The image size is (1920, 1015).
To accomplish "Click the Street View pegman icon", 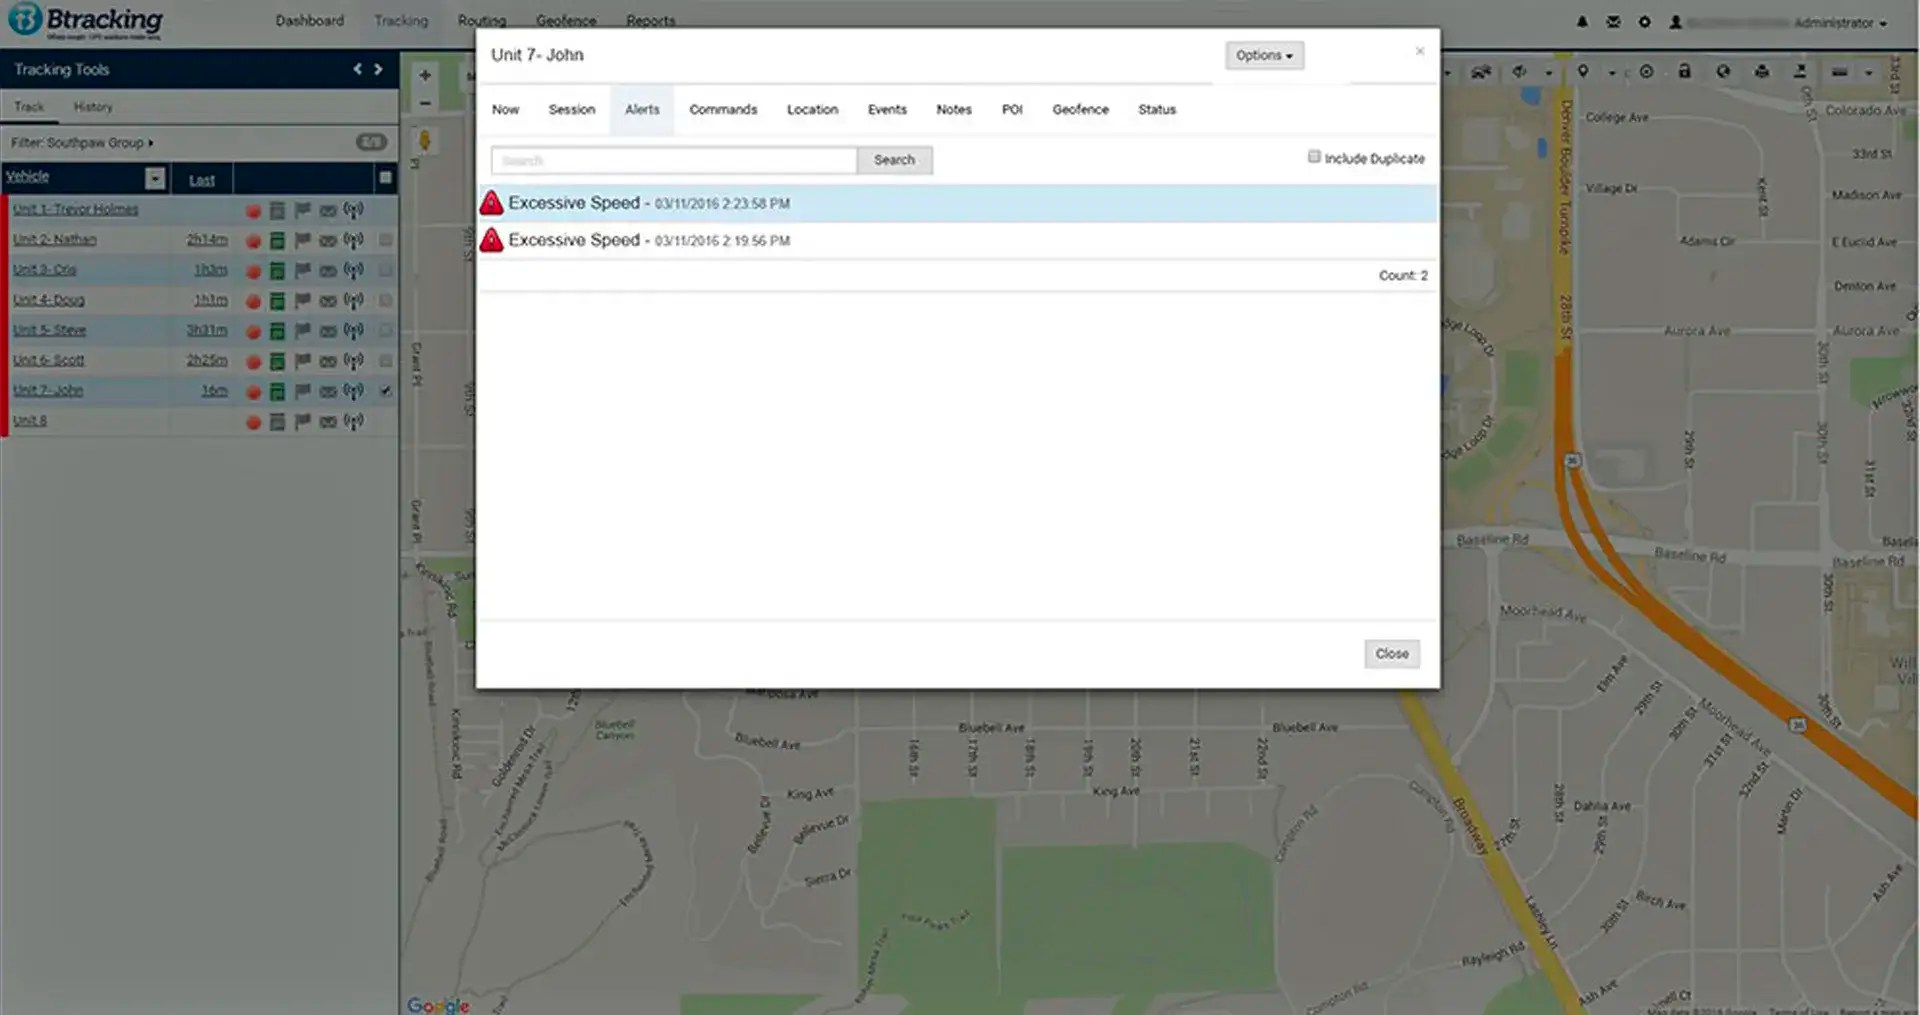I will point(425,141).
